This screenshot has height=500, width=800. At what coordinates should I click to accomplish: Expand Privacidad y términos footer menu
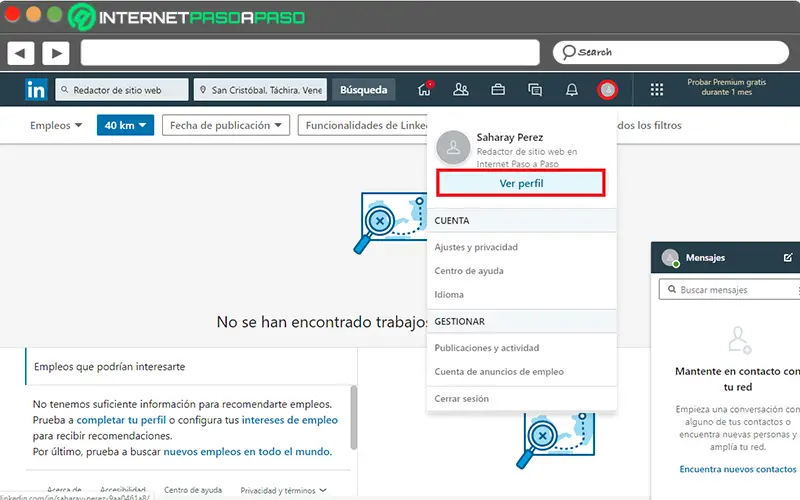pos(283,490)
